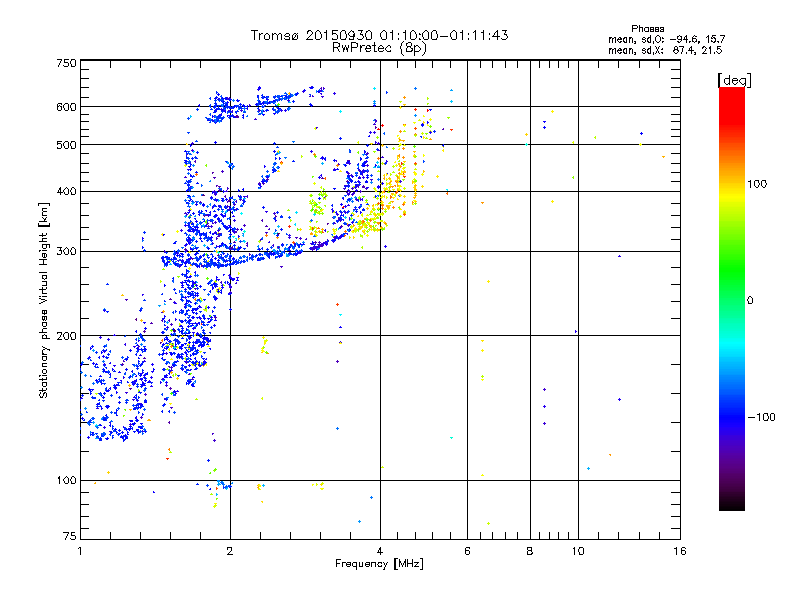Screen dimensions: 800x600
Task: Click the 'Phases' header text
Action: pyautogui.click(x=647, y=29)
